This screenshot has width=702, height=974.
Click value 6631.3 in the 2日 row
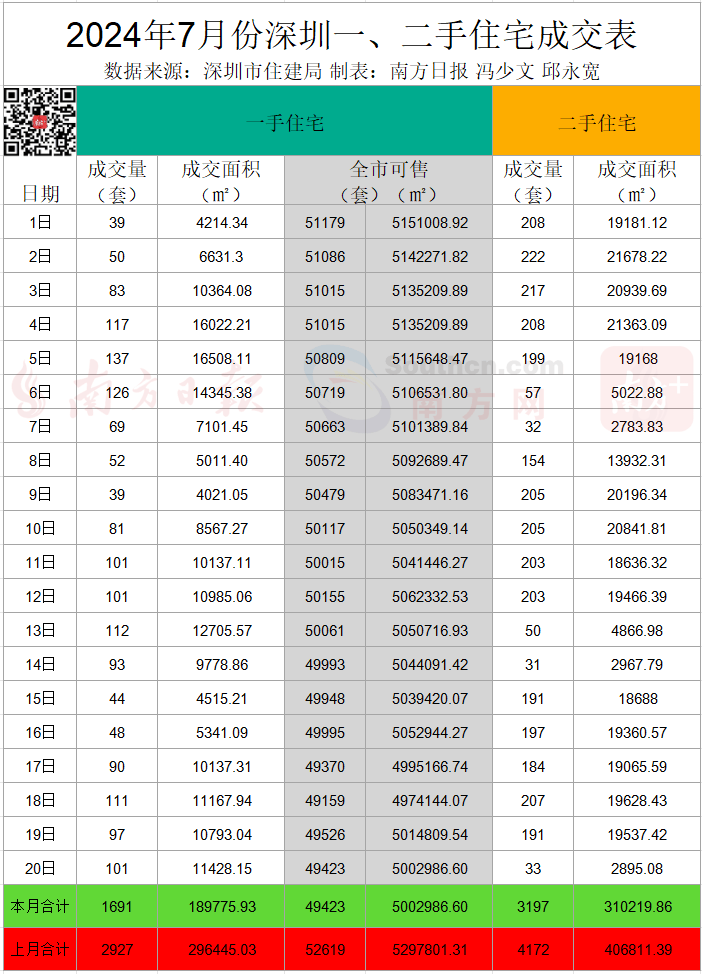(x=221, y=257)
